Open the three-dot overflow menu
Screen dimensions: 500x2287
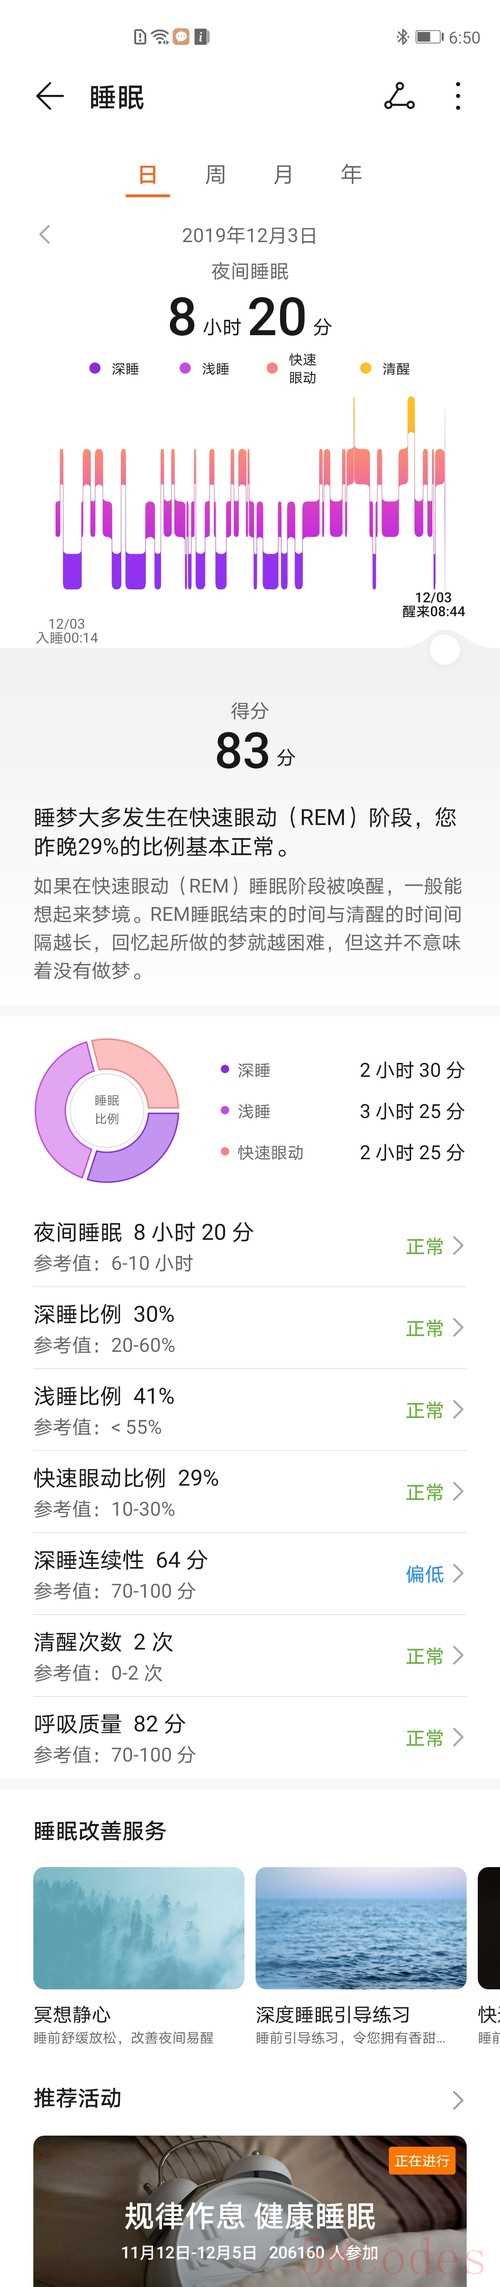pyautogui.click(x=458, y=96)
